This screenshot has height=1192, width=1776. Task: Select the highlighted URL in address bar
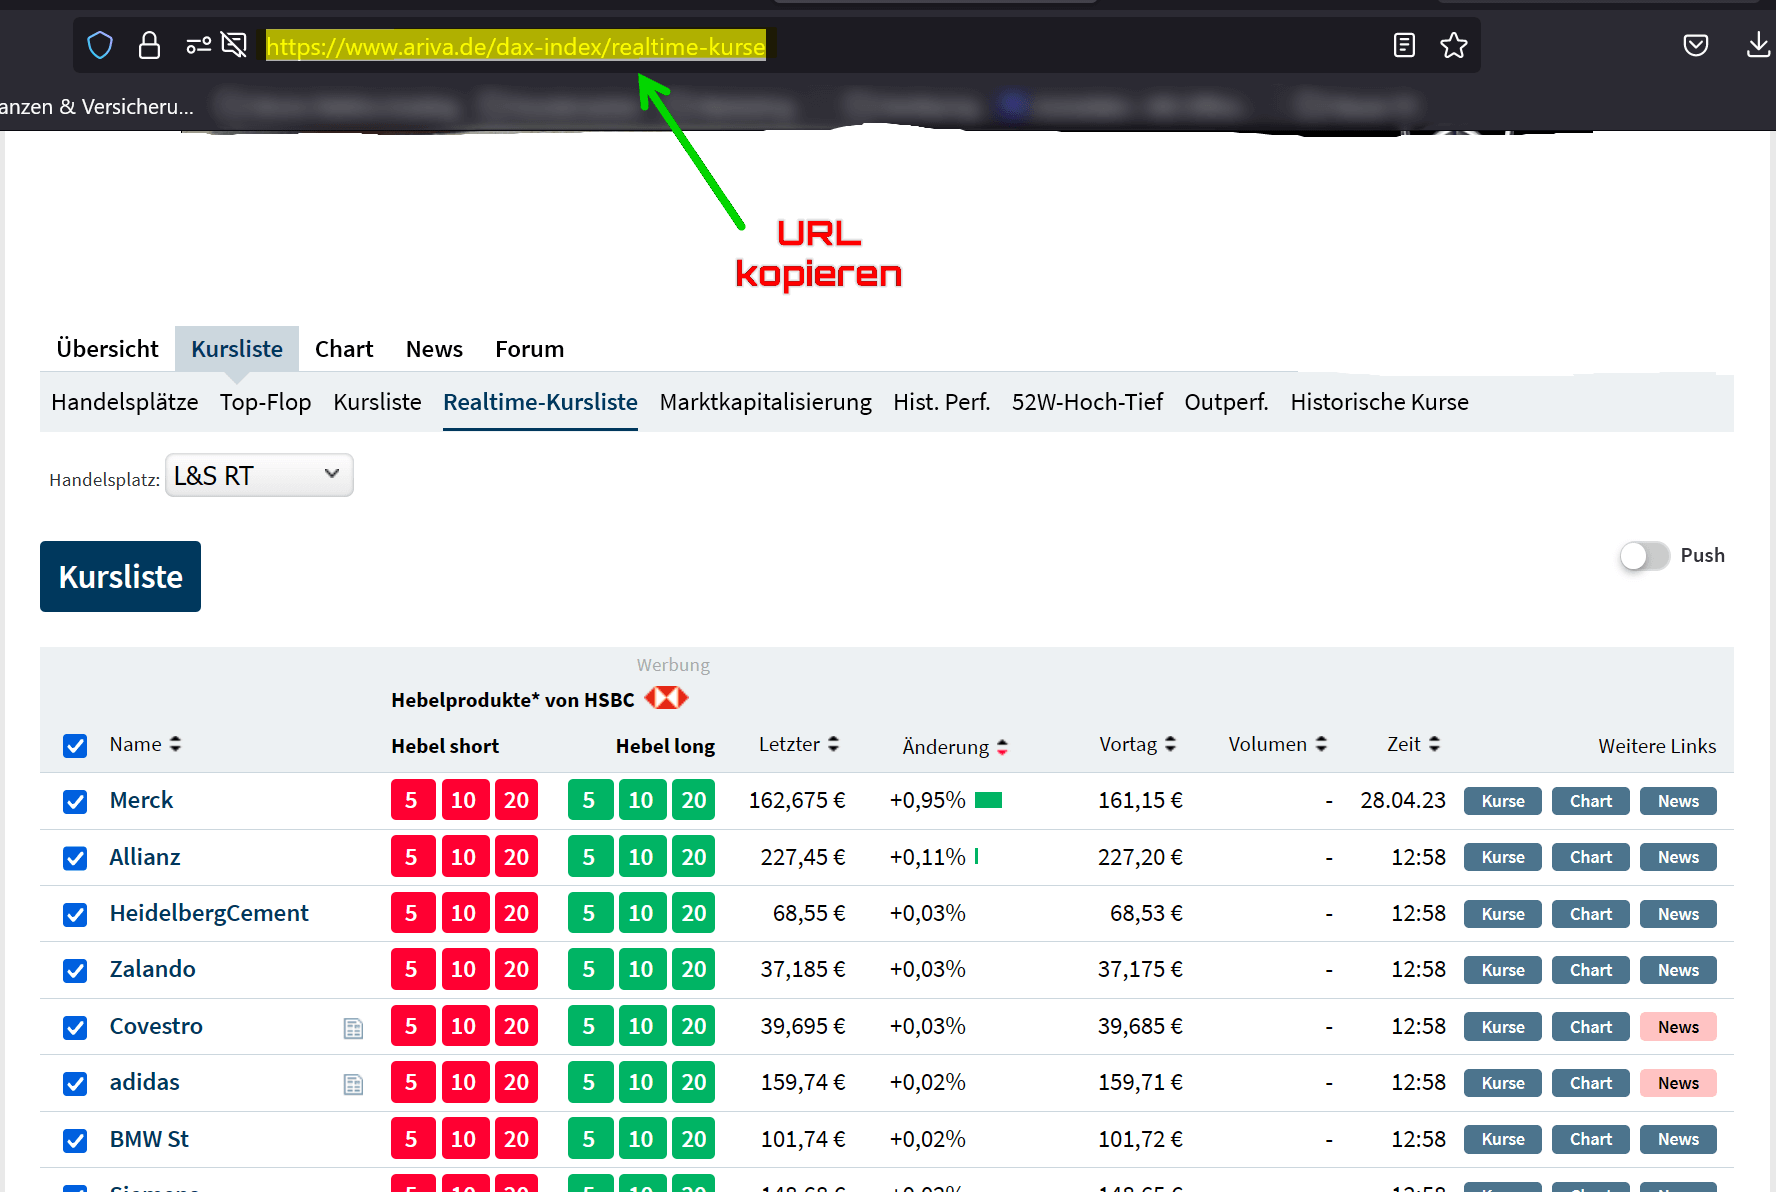click(x=516, y=46)
